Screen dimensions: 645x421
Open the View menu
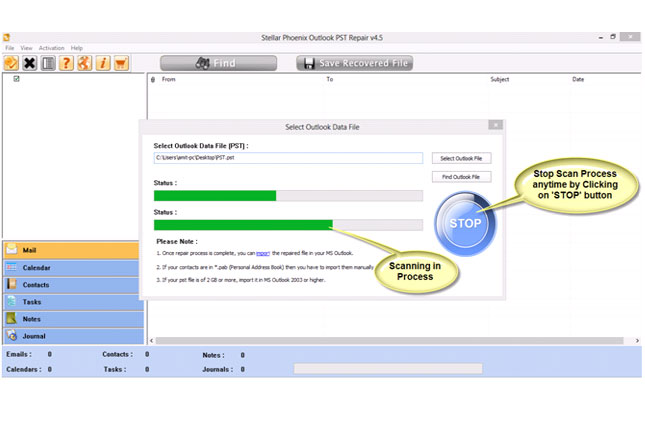(x=26, y=48)
